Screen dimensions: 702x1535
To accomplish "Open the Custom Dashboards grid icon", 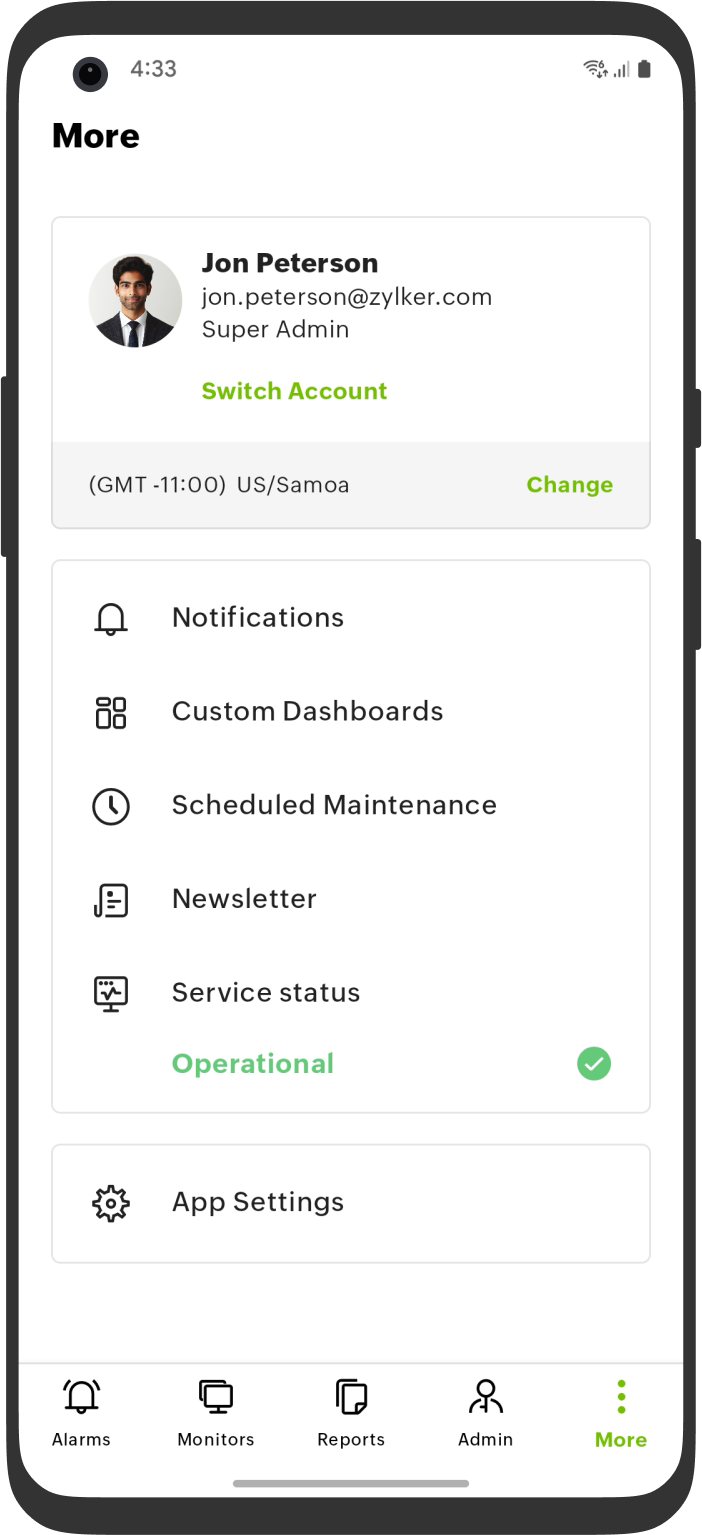I will [x=111, y=712].
